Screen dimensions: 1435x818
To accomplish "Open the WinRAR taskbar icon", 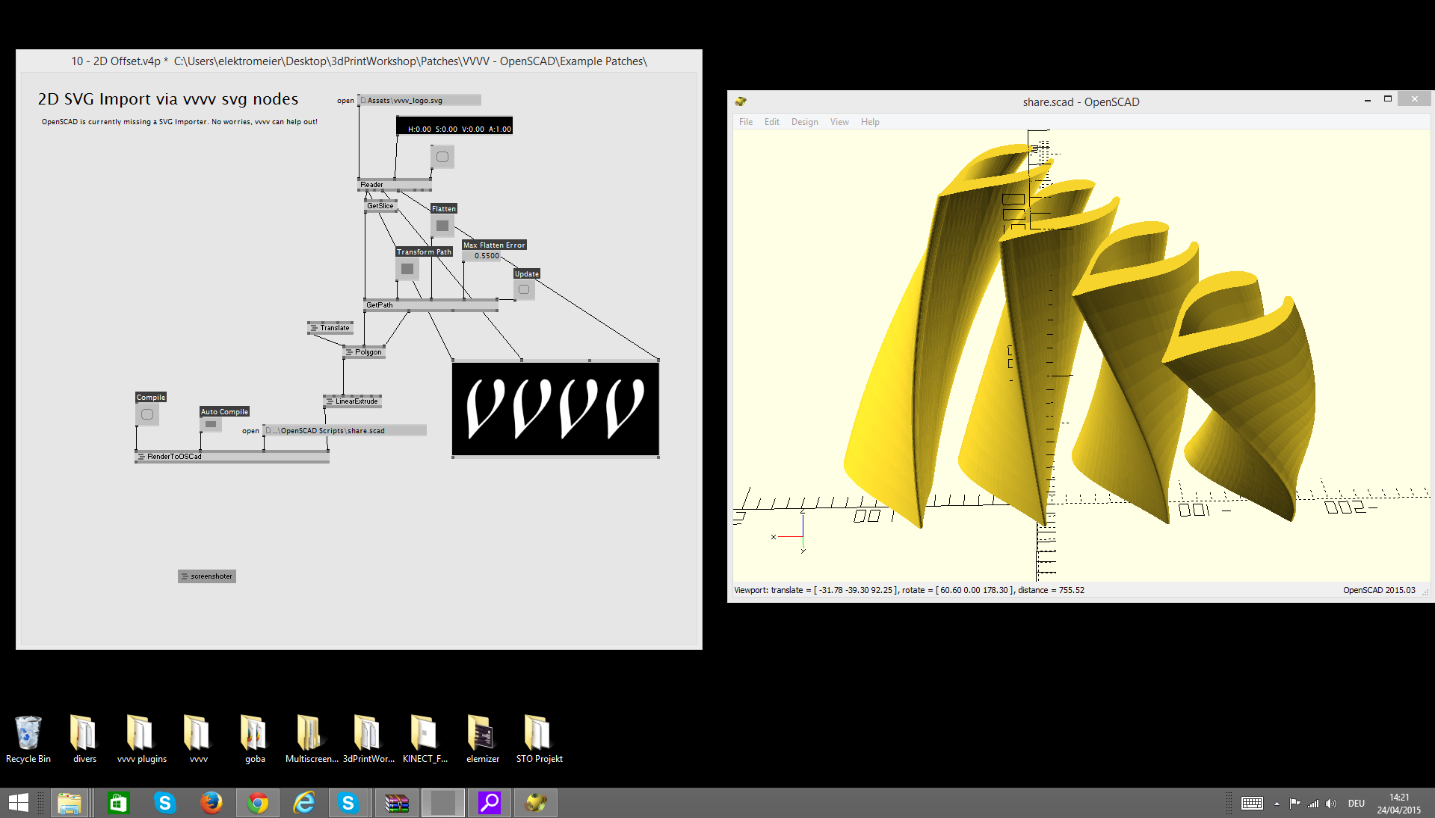I will [x=397, y=803].
